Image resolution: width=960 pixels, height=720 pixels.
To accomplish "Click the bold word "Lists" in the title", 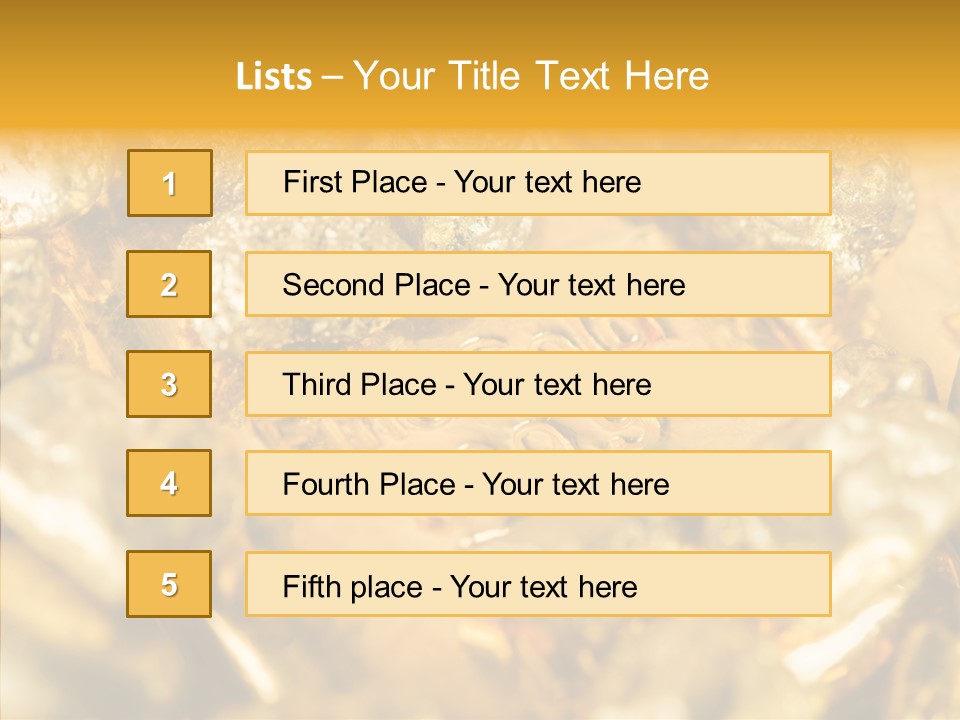I will (274, 76).
